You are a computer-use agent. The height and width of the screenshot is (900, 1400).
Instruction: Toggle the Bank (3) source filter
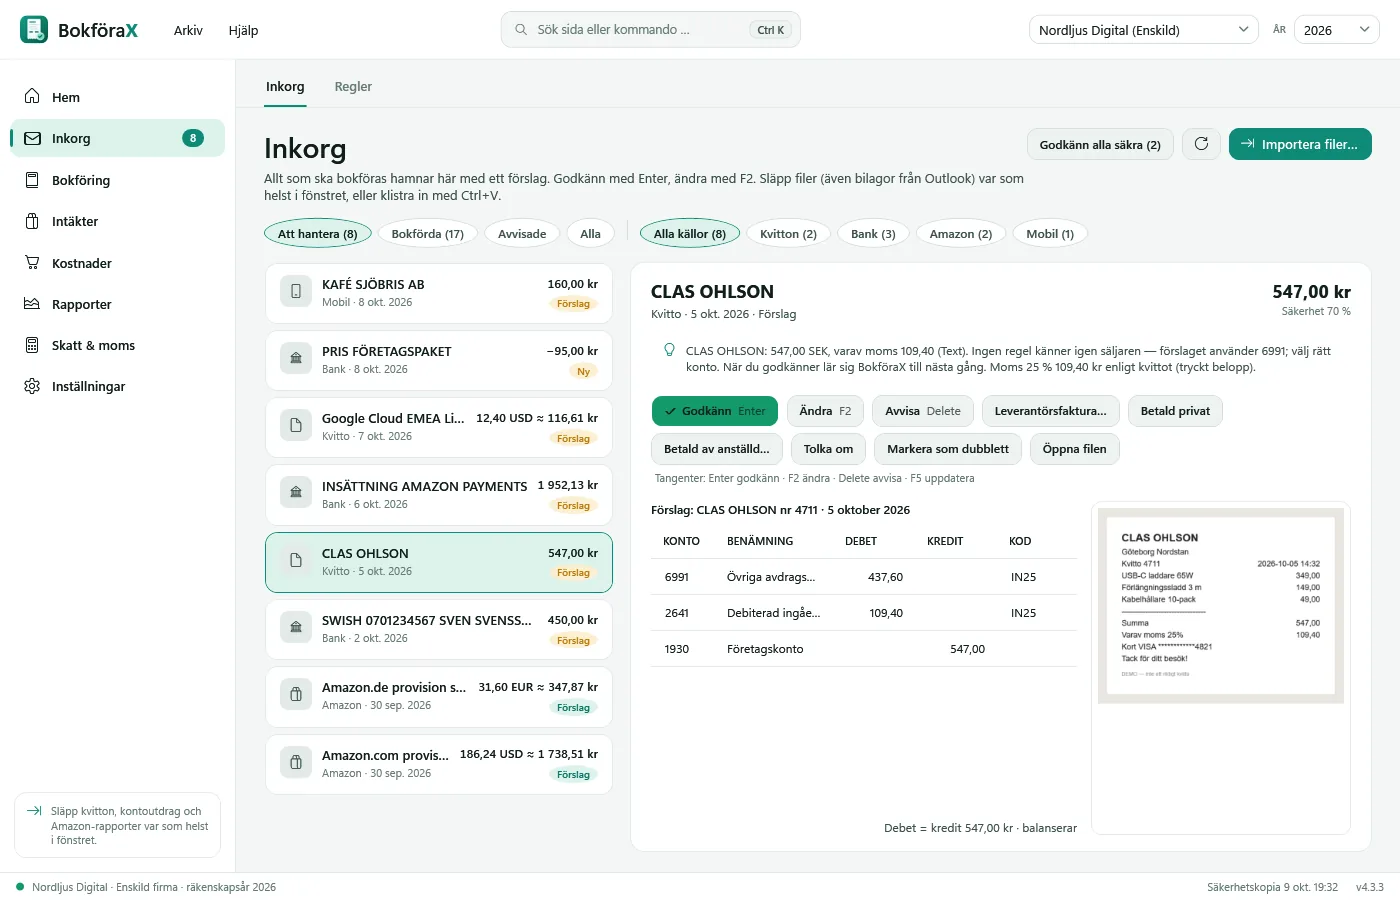[x=873, y=234]
